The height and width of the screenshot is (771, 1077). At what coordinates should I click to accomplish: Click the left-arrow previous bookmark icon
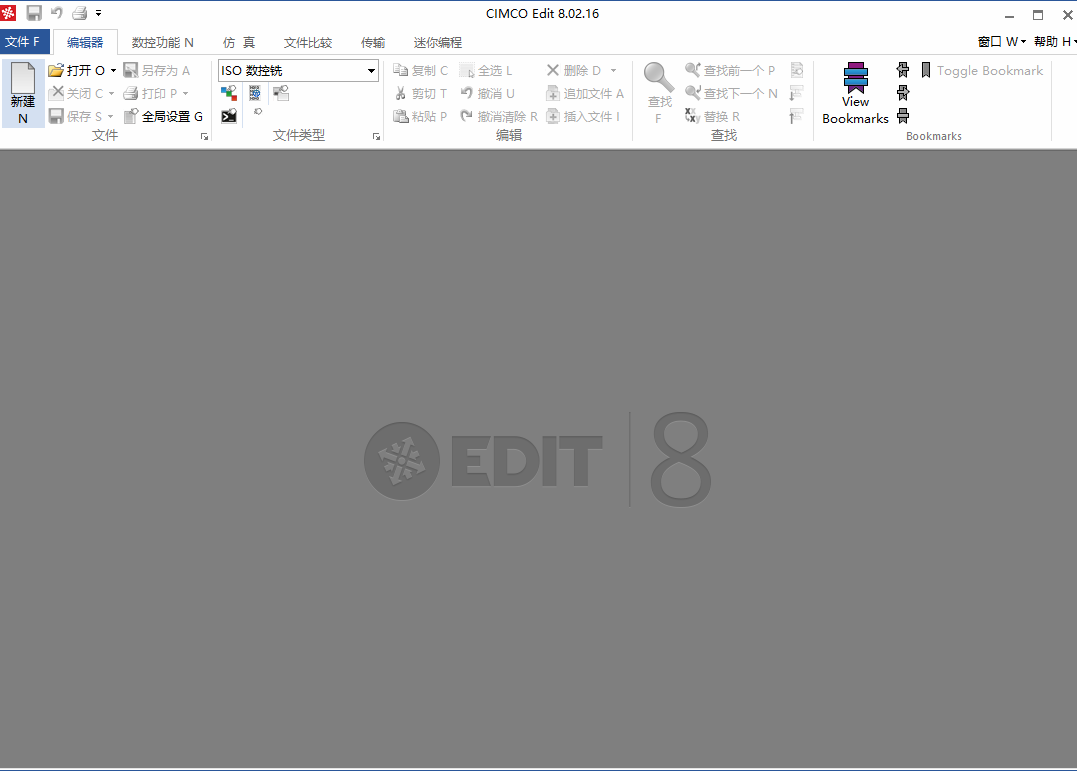click(x=903, y=69)
